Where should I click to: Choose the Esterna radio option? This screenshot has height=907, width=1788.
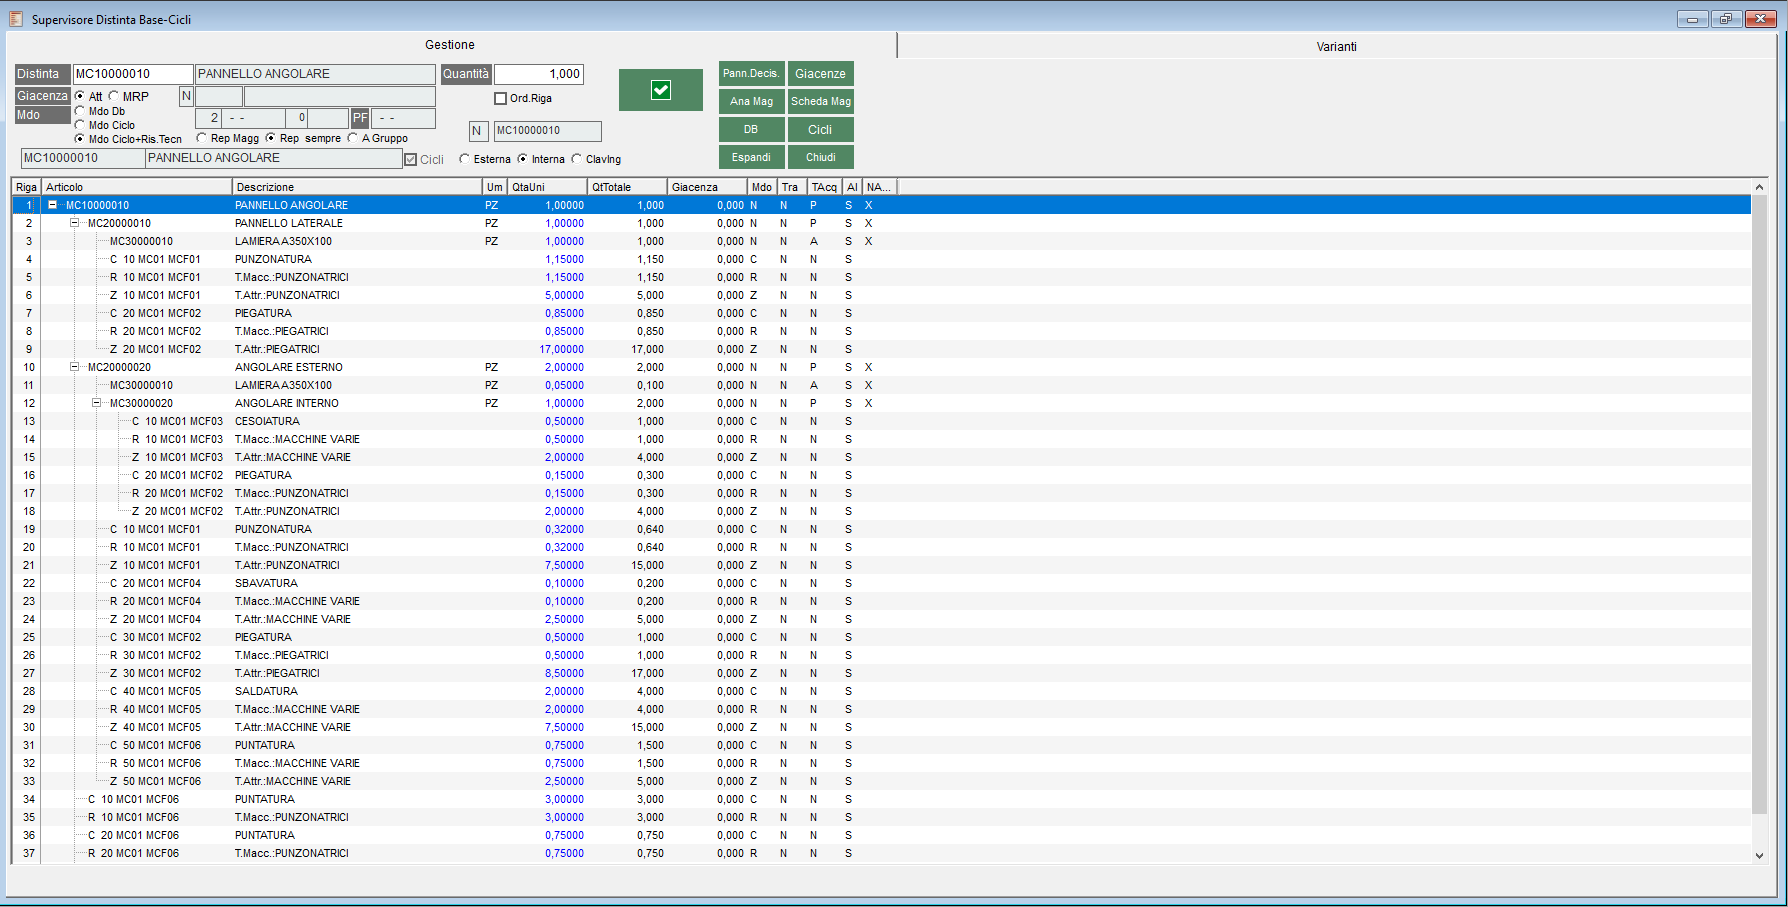click(465, 159)
